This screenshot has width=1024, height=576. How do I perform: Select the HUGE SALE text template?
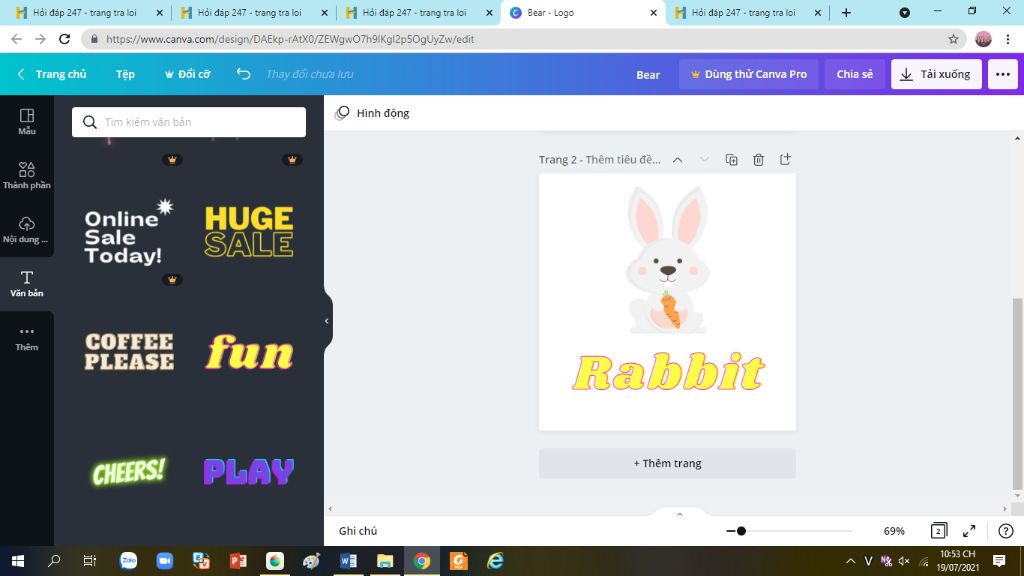[249, 232]
